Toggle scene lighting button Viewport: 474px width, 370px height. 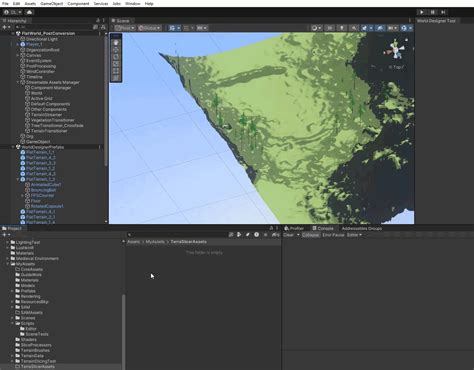[x=342, y=28]
